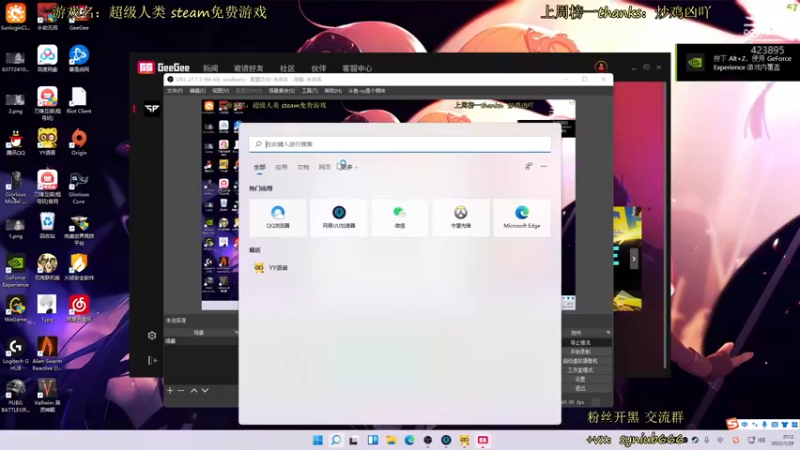The width and height of the screenshot is (800, 450).
Task: Click the remove scene minus button in OBS
Action: point(181,390)
